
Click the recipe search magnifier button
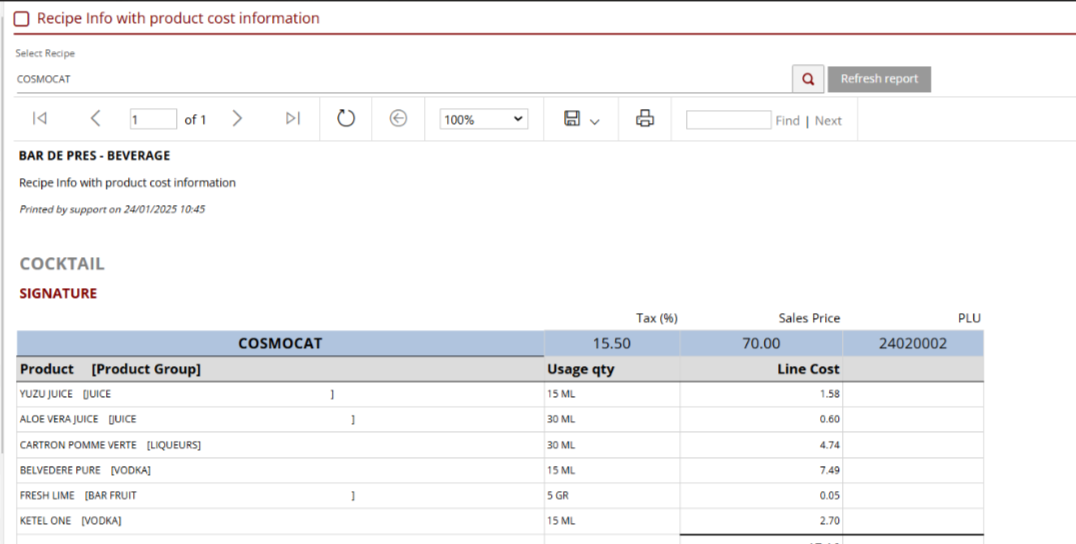tap(808, 79)
